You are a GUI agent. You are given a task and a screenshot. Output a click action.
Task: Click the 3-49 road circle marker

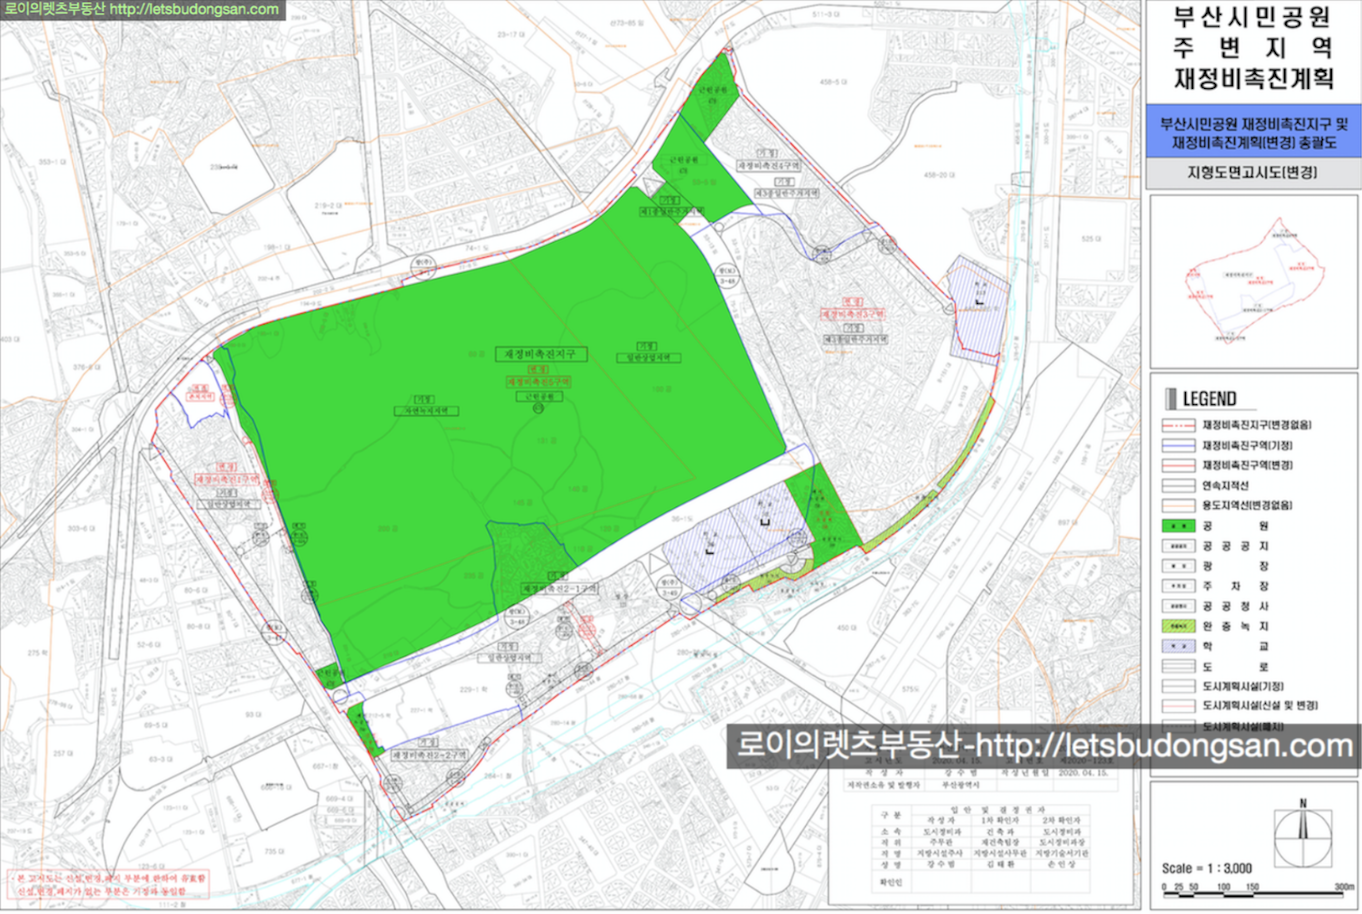(671, 588)
